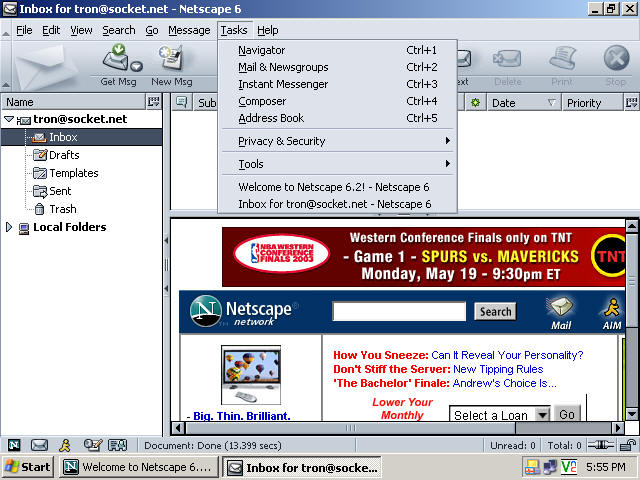The image size is (640, 480).
Task: Expand the Tools submenu
Action: (337, 164)
